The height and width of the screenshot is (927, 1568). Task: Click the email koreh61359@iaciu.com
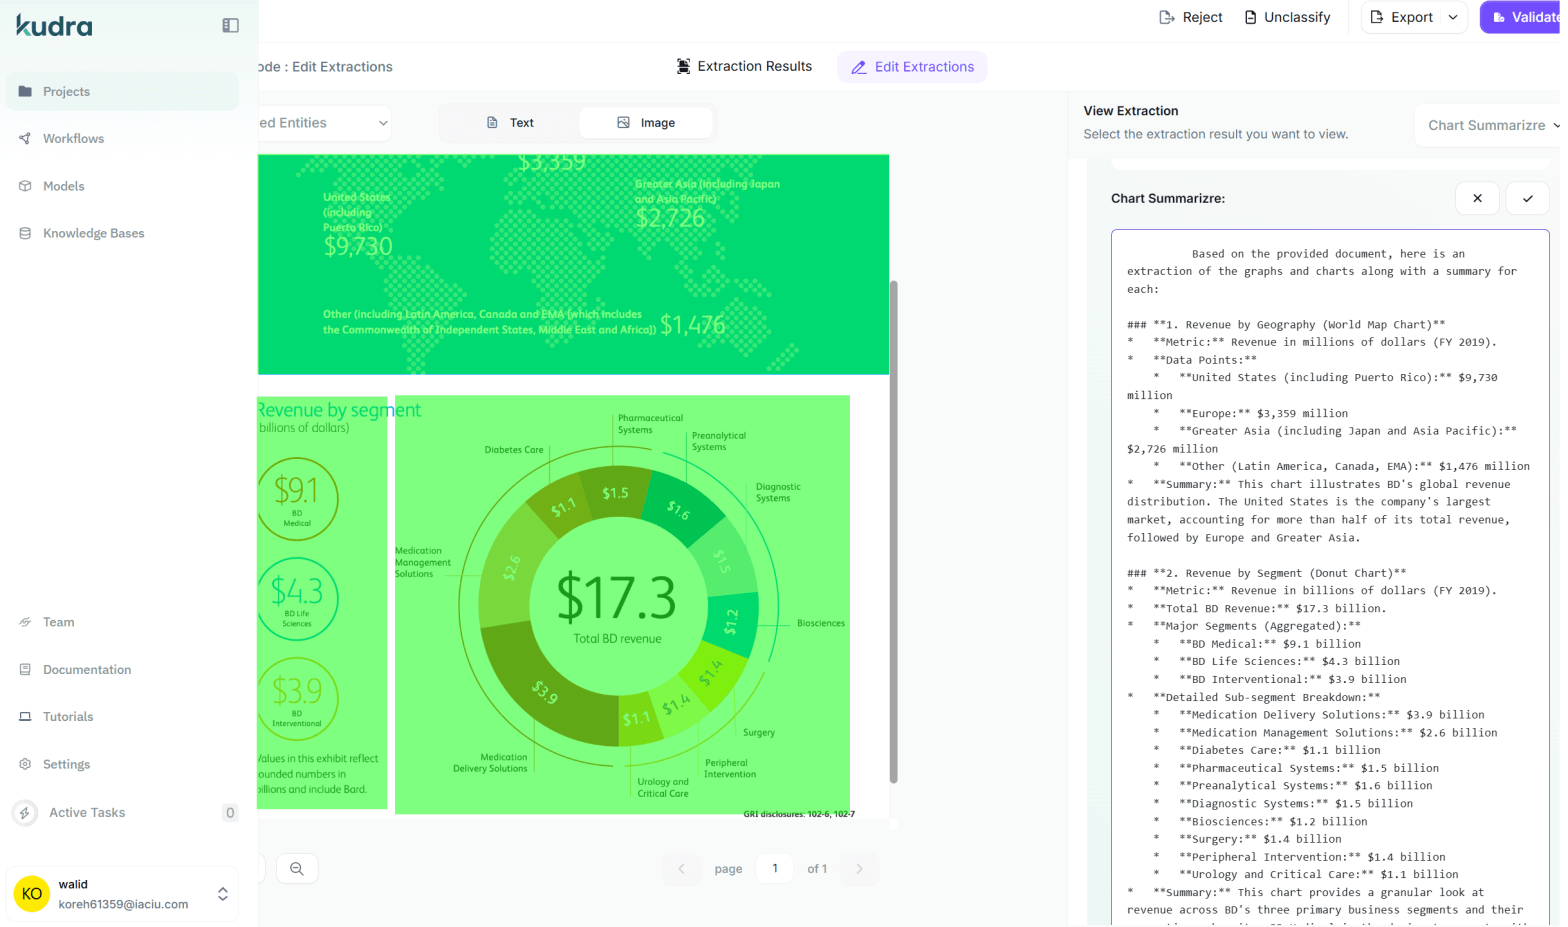(x=123, y=904)
